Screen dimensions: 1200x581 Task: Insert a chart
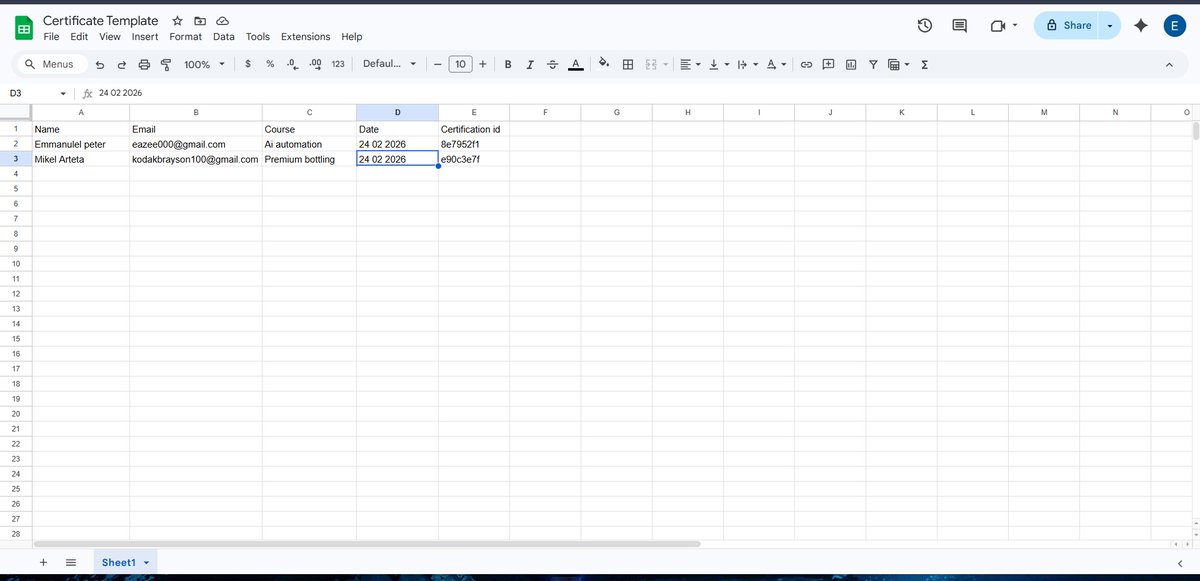[851, 64]
